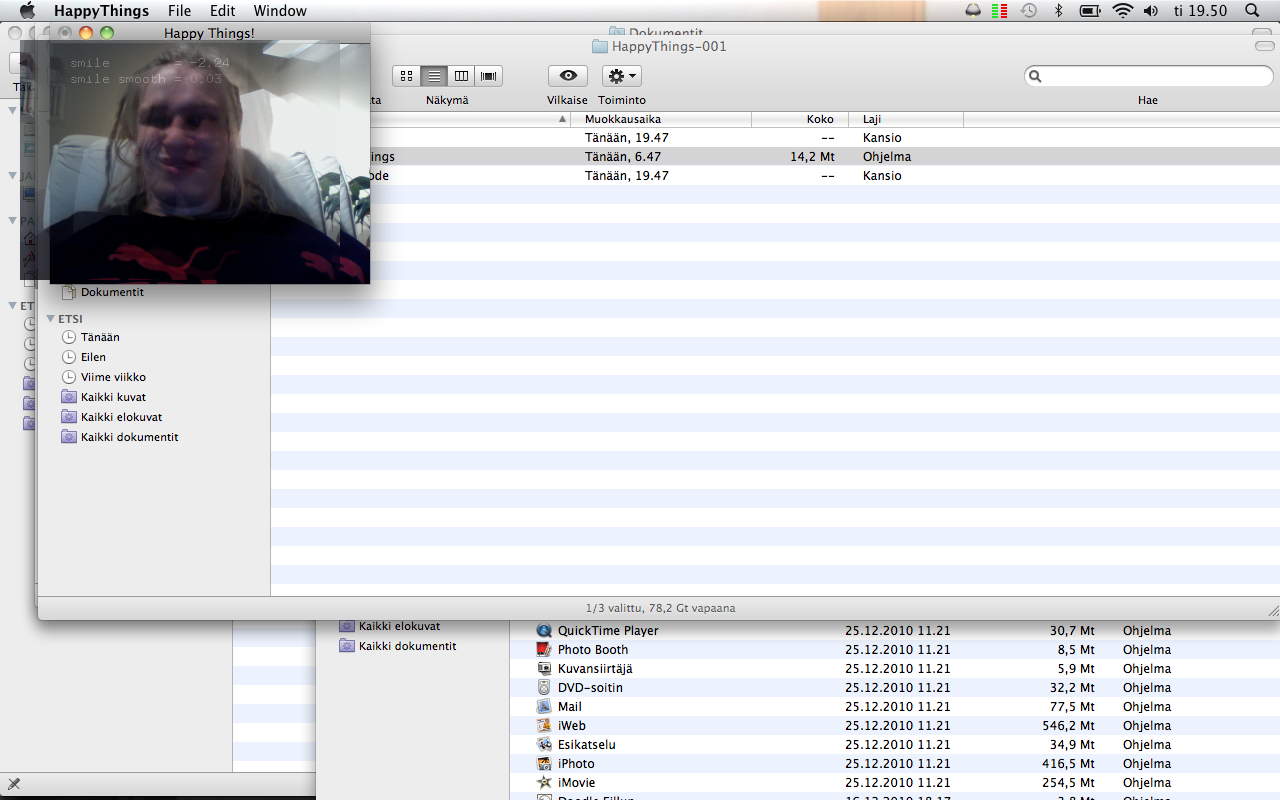Image resolution: width=1280 pixels, height=800 pixels.
Task: Open the Window menu
Action: tap(280, 11)
